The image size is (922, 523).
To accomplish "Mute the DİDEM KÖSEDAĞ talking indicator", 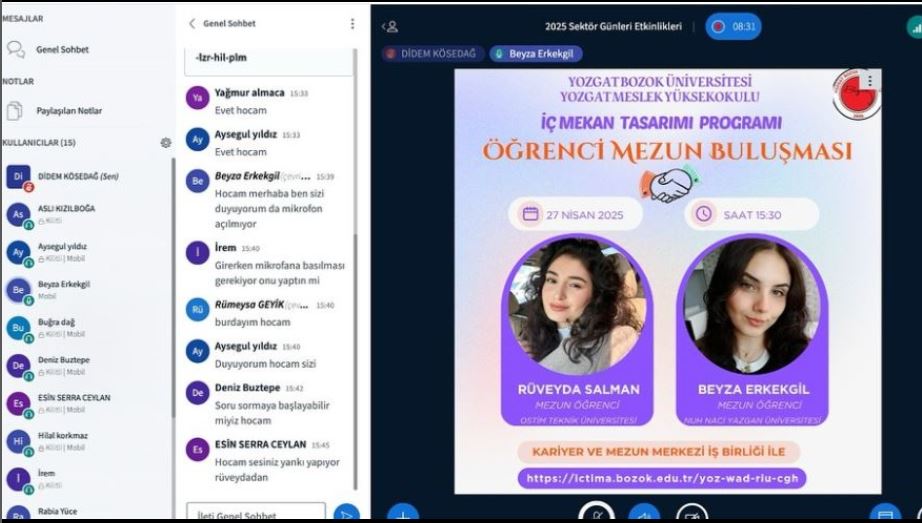I will (433, 54).
